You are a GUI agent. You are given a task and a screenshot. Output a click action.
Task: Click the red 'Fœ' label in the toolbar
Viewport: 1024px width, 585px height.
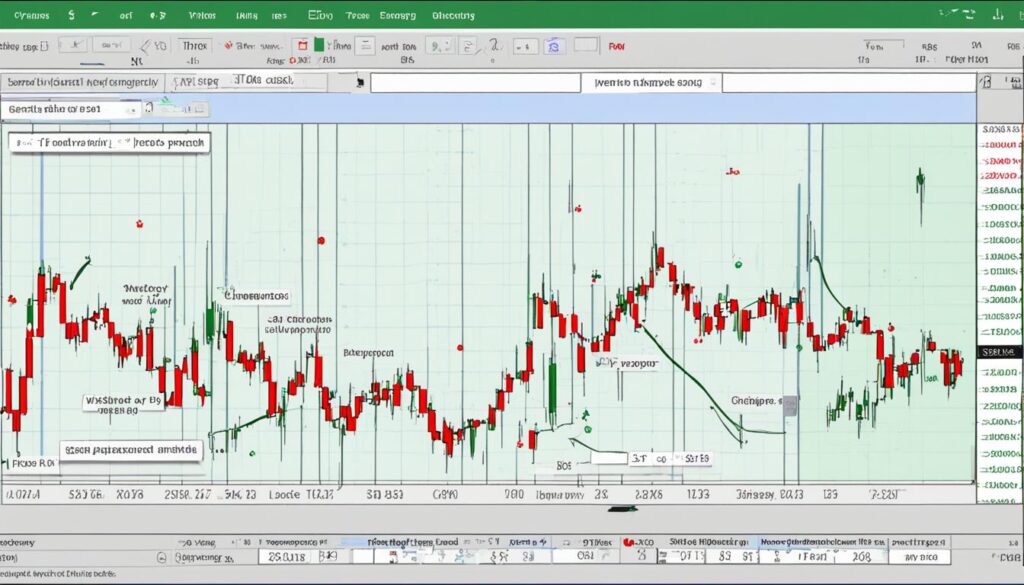(x=616, y=46)
